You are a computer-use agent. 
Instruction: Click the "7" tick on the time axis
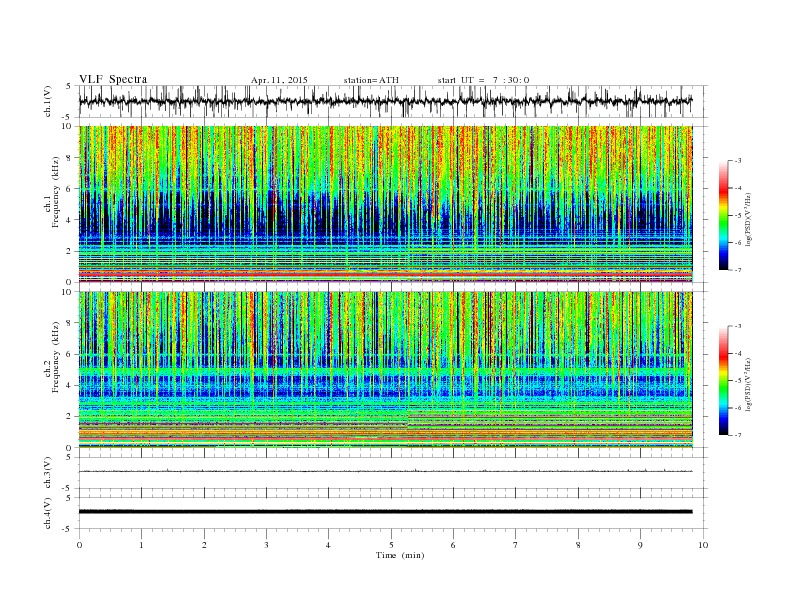516,545
